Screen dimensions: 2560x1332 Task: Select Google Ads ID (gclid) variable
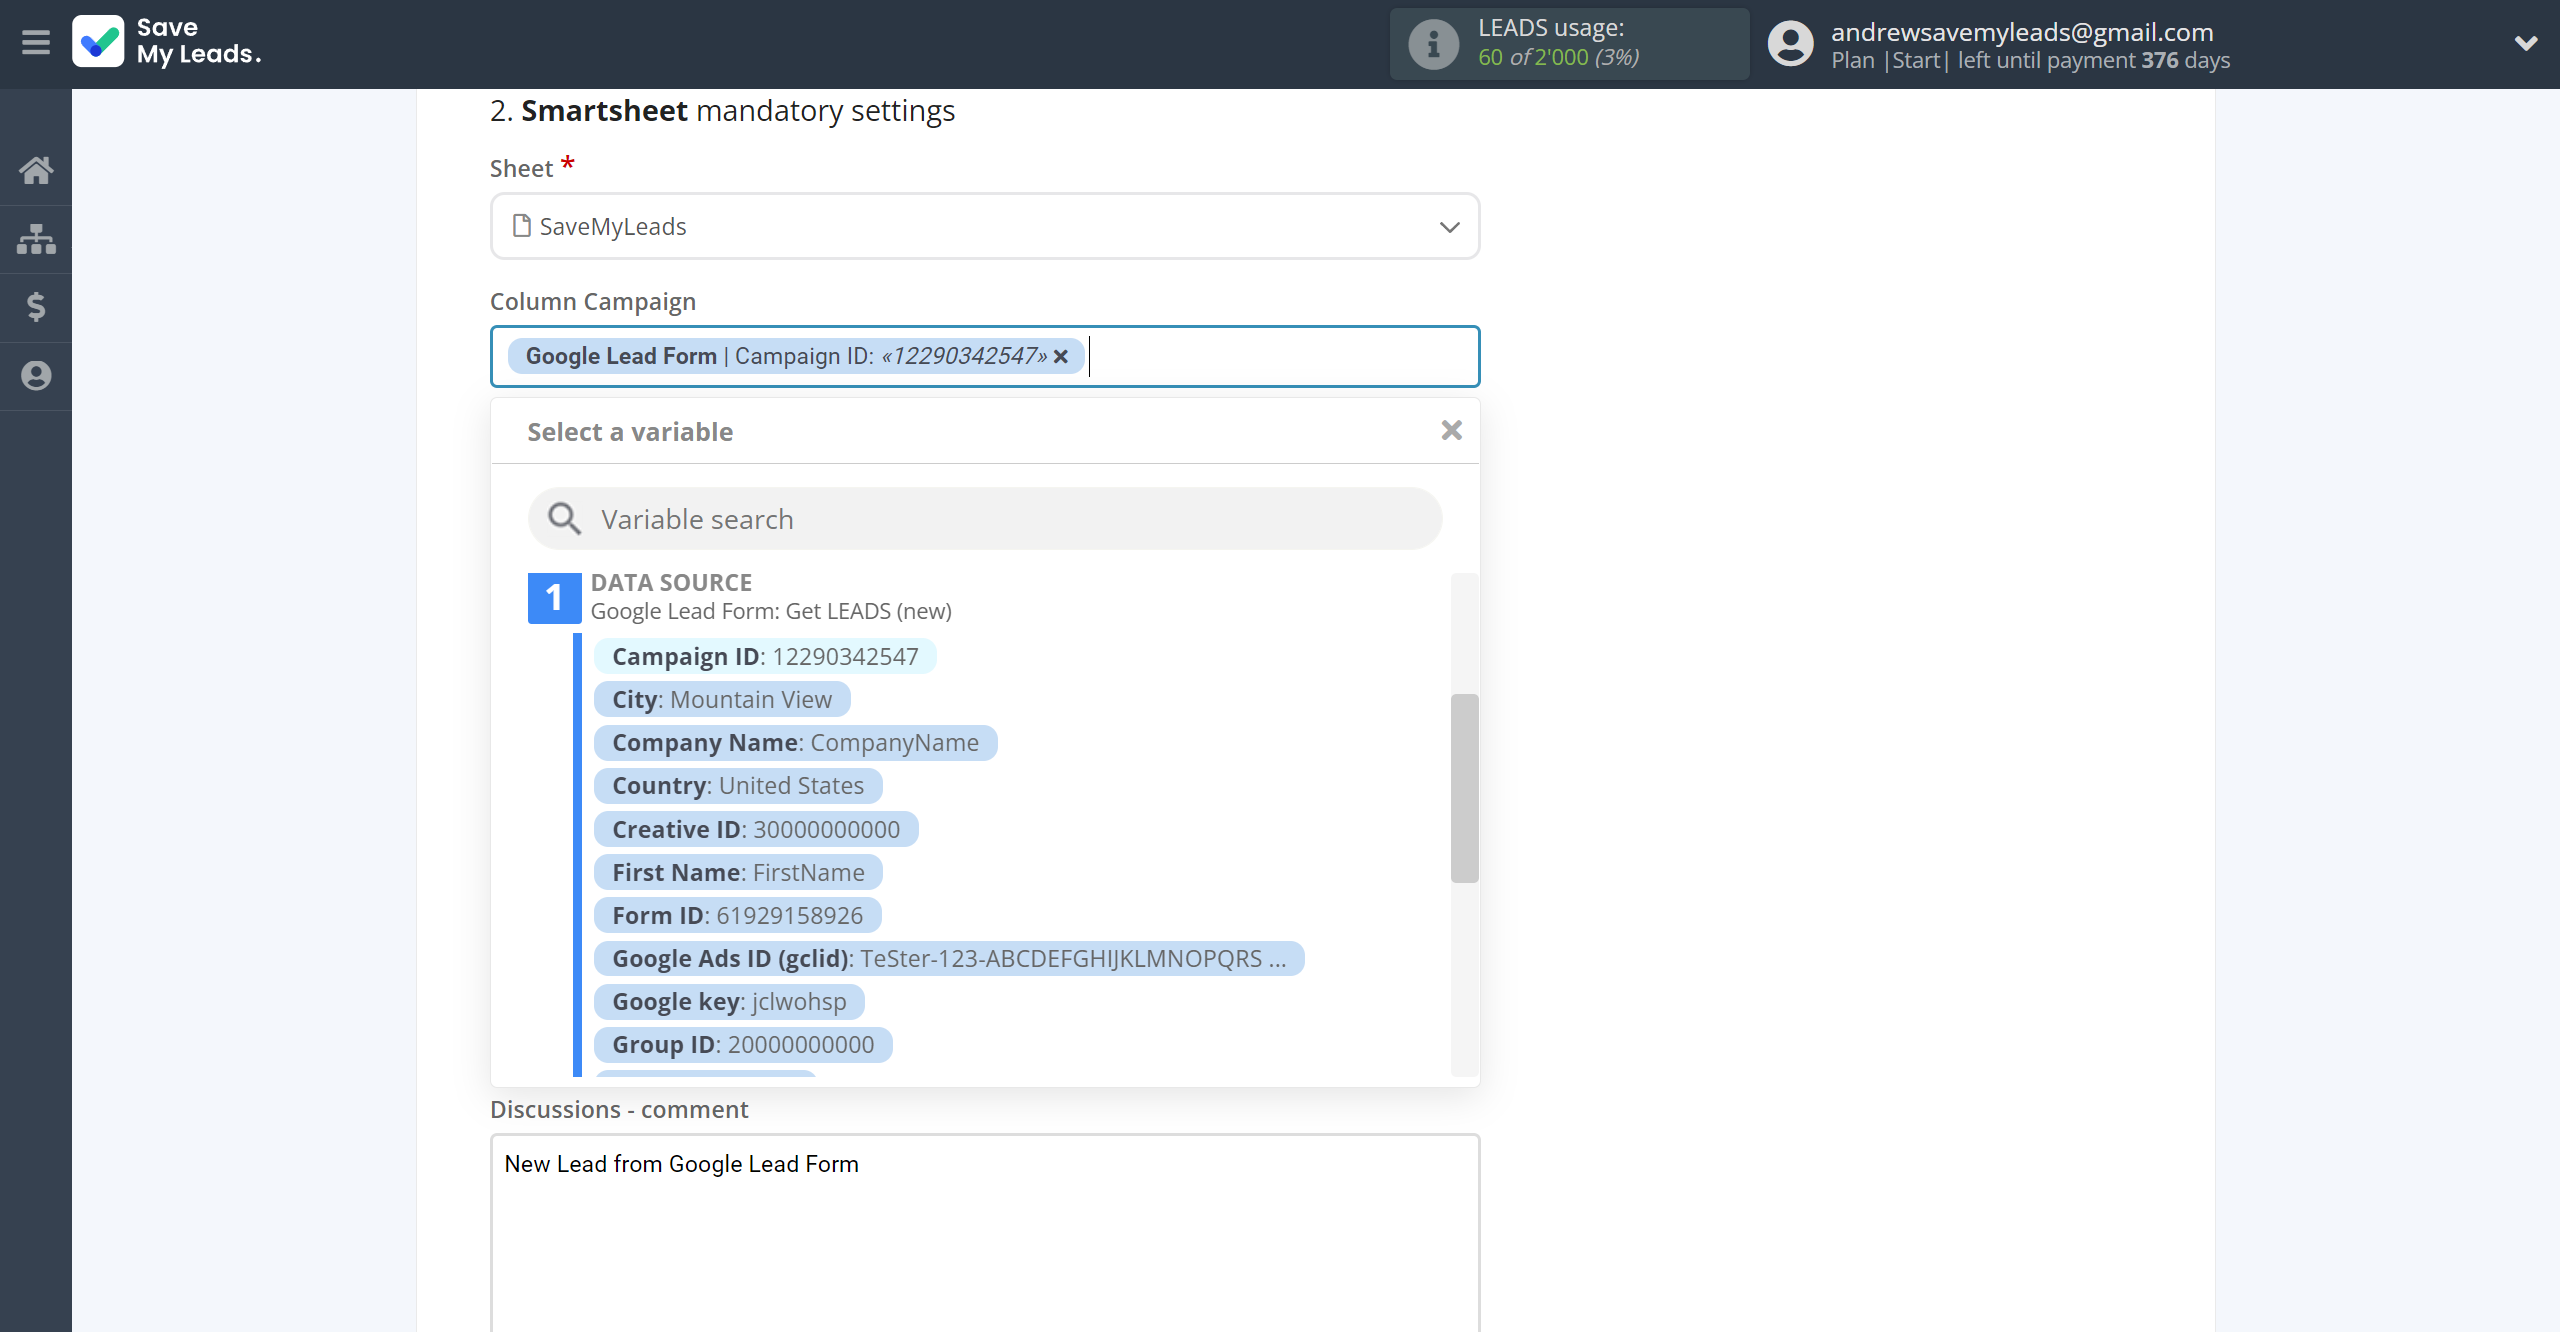(x=949, y=959)
